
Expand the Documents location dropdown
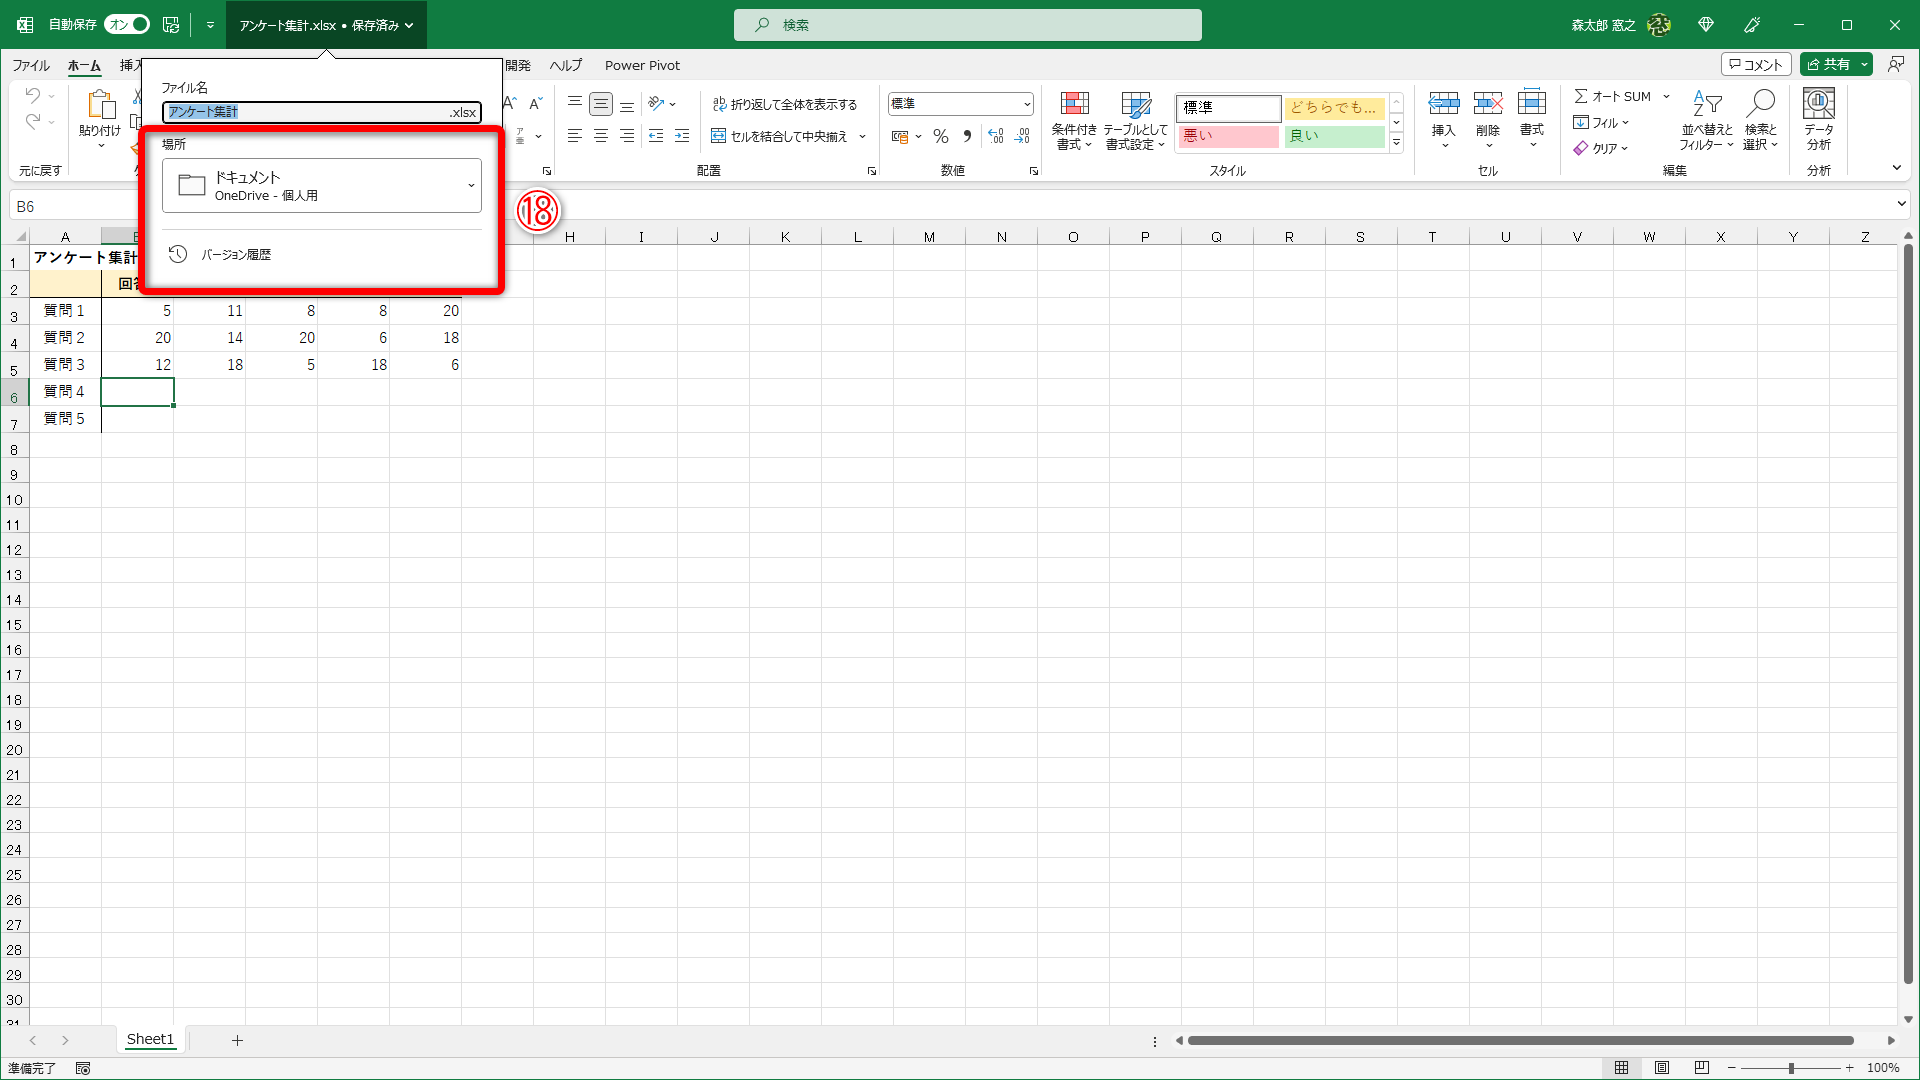click(x=471, y=185)
